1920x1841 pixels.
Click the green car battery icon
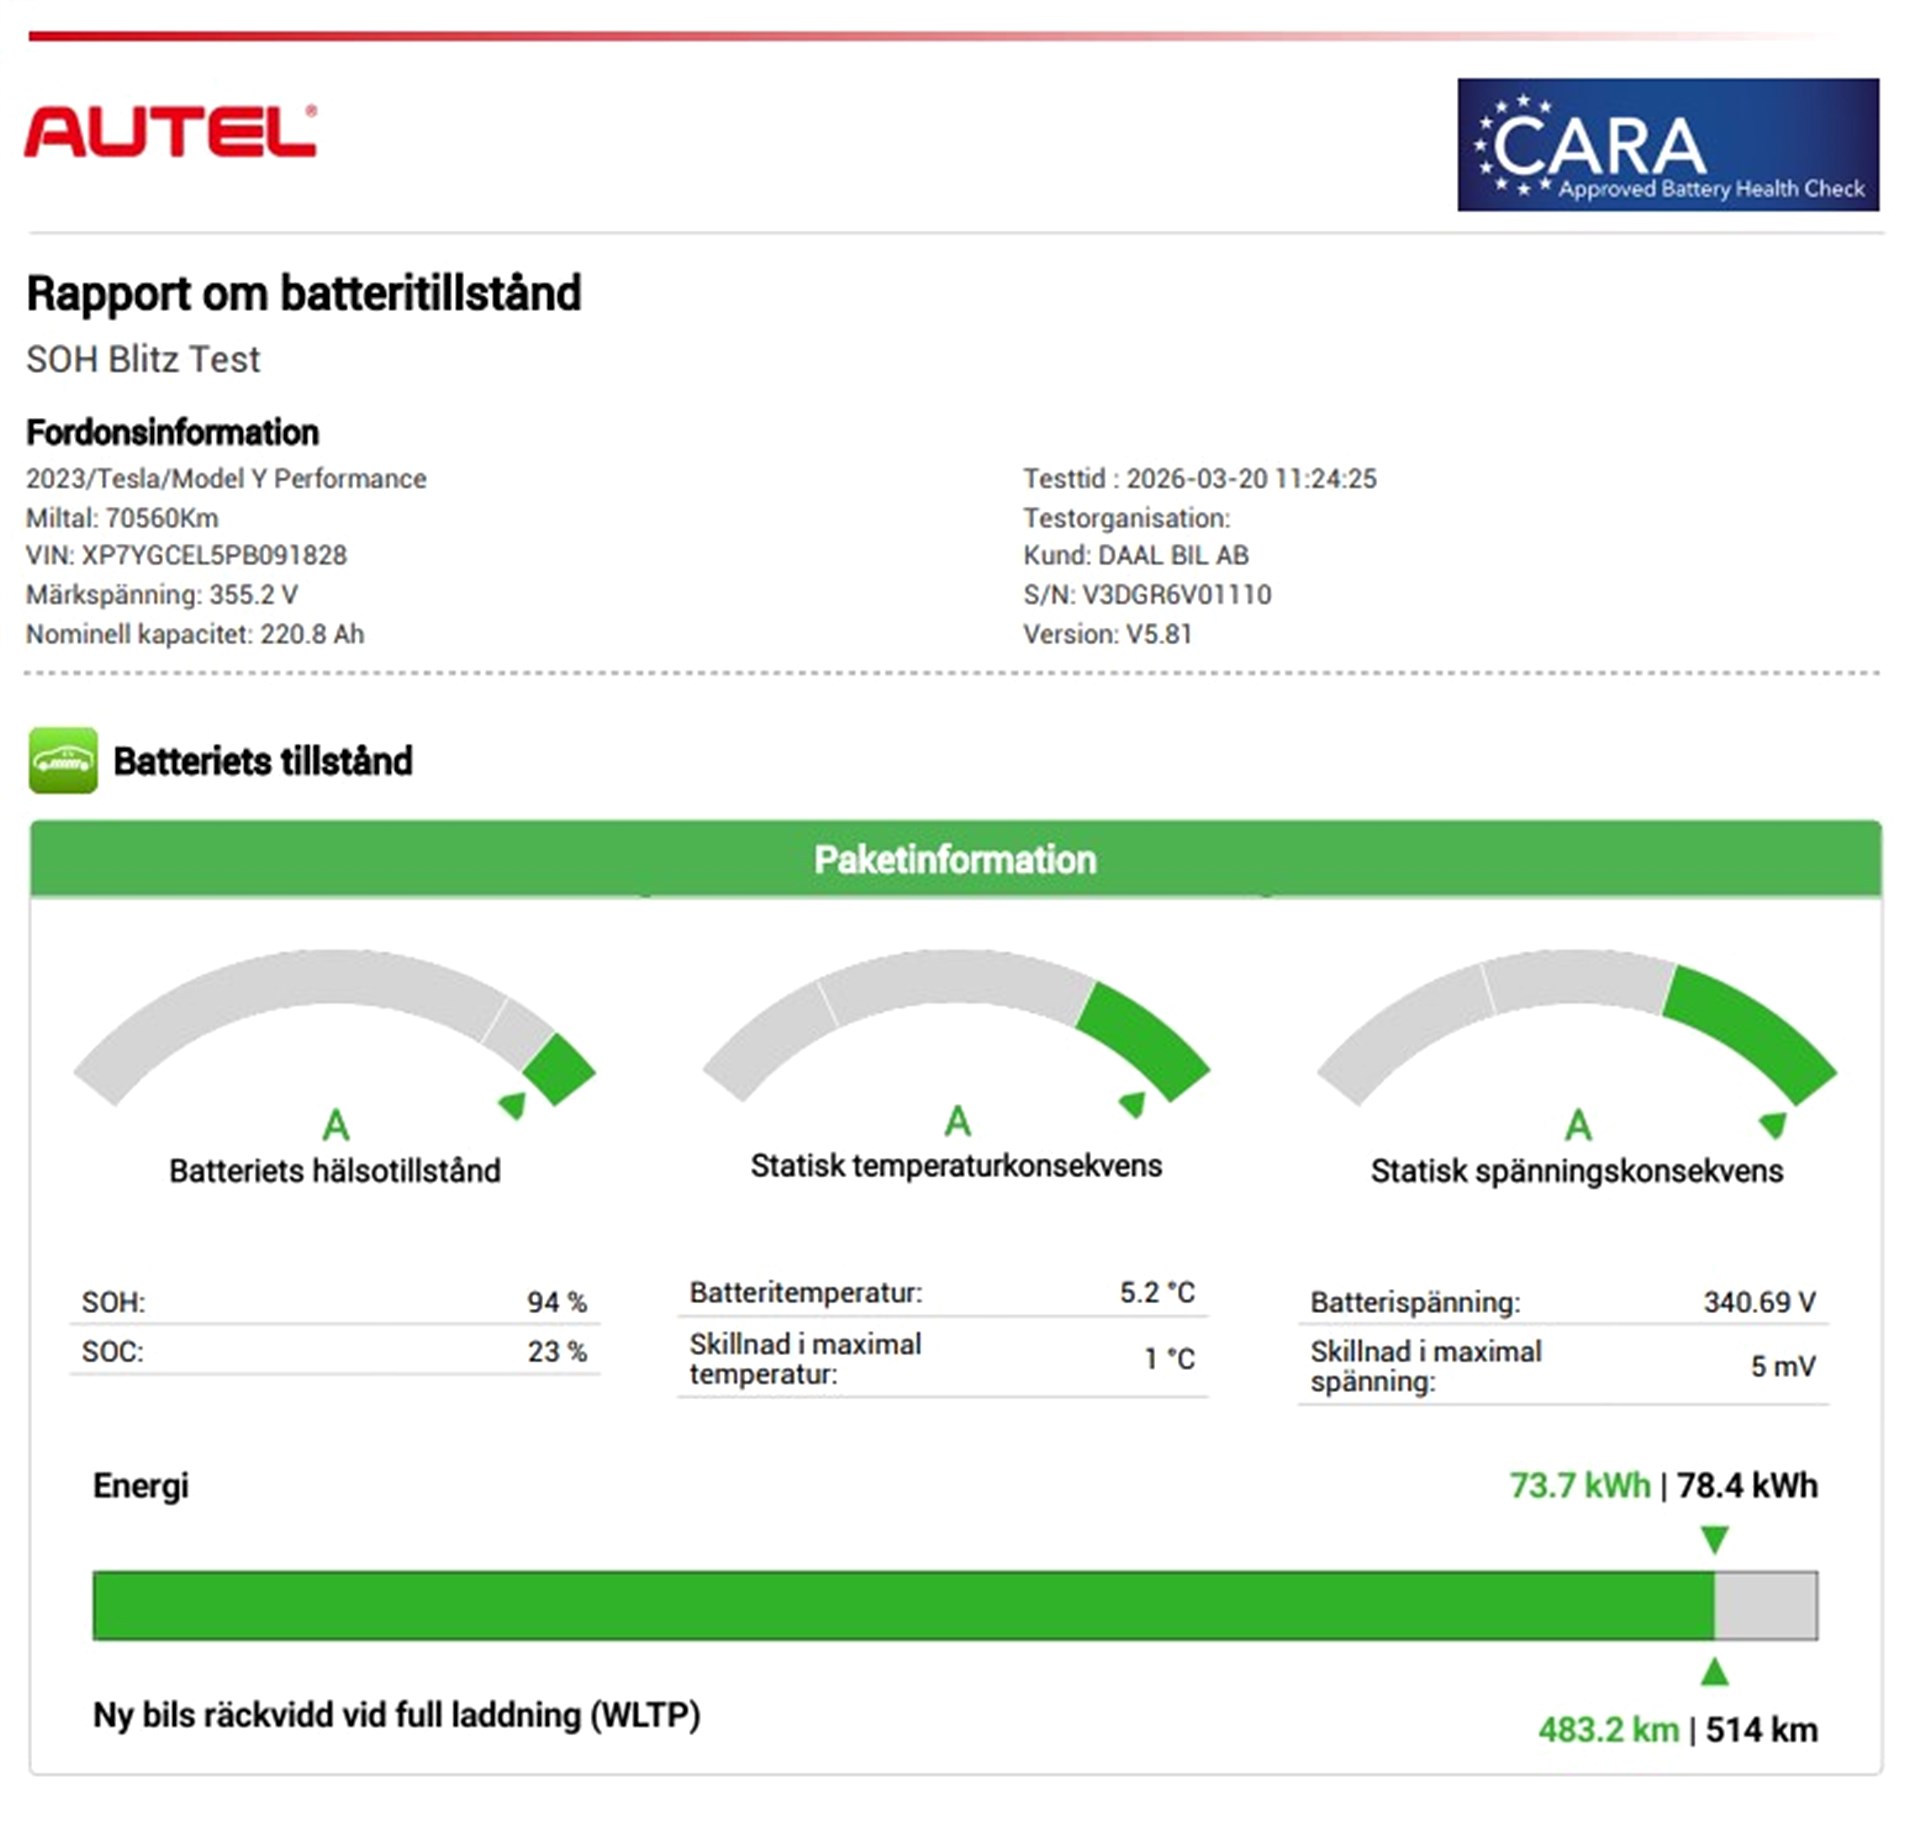coord(63,760)
